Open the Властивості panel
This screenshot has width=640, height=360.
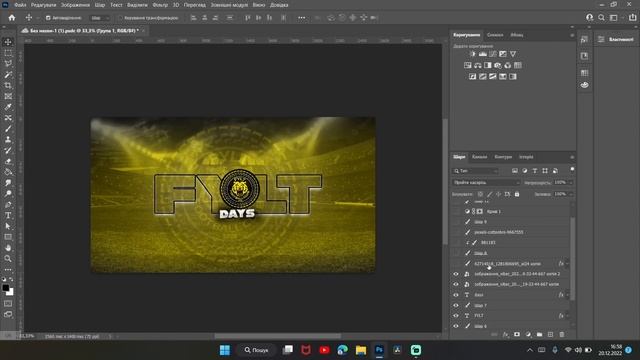click(616, 39)
